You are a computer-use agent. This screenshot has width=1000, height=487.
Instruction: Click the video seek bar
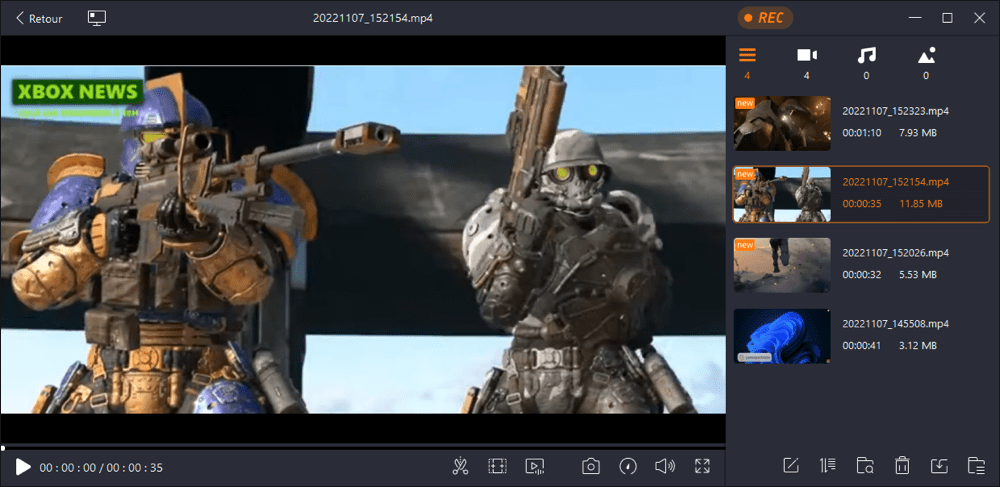pos(363,448)
